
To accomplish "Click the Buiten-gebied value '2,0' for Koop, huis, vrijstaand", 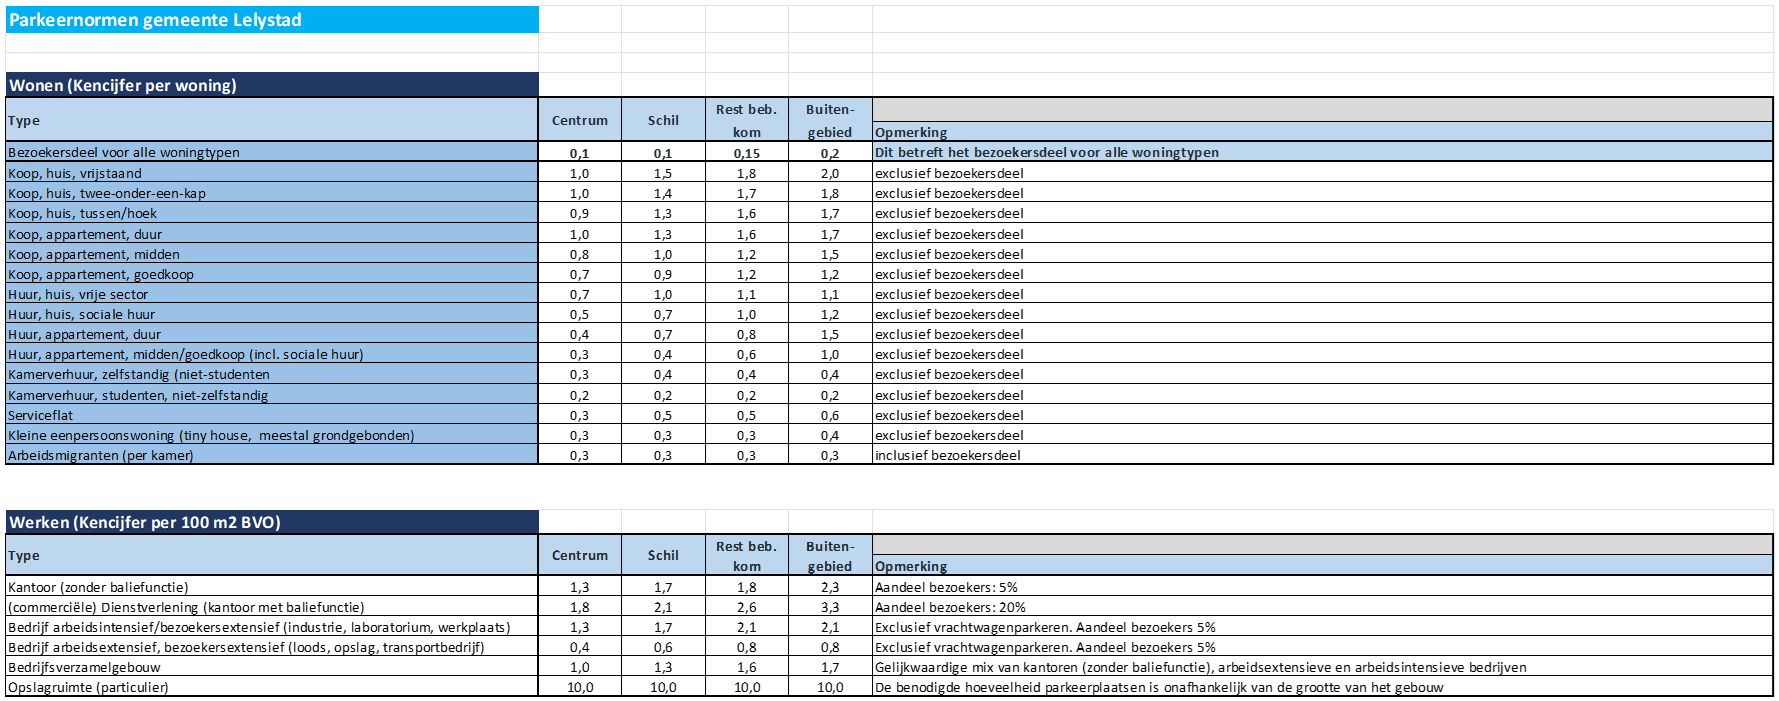I will pos(830,173).
